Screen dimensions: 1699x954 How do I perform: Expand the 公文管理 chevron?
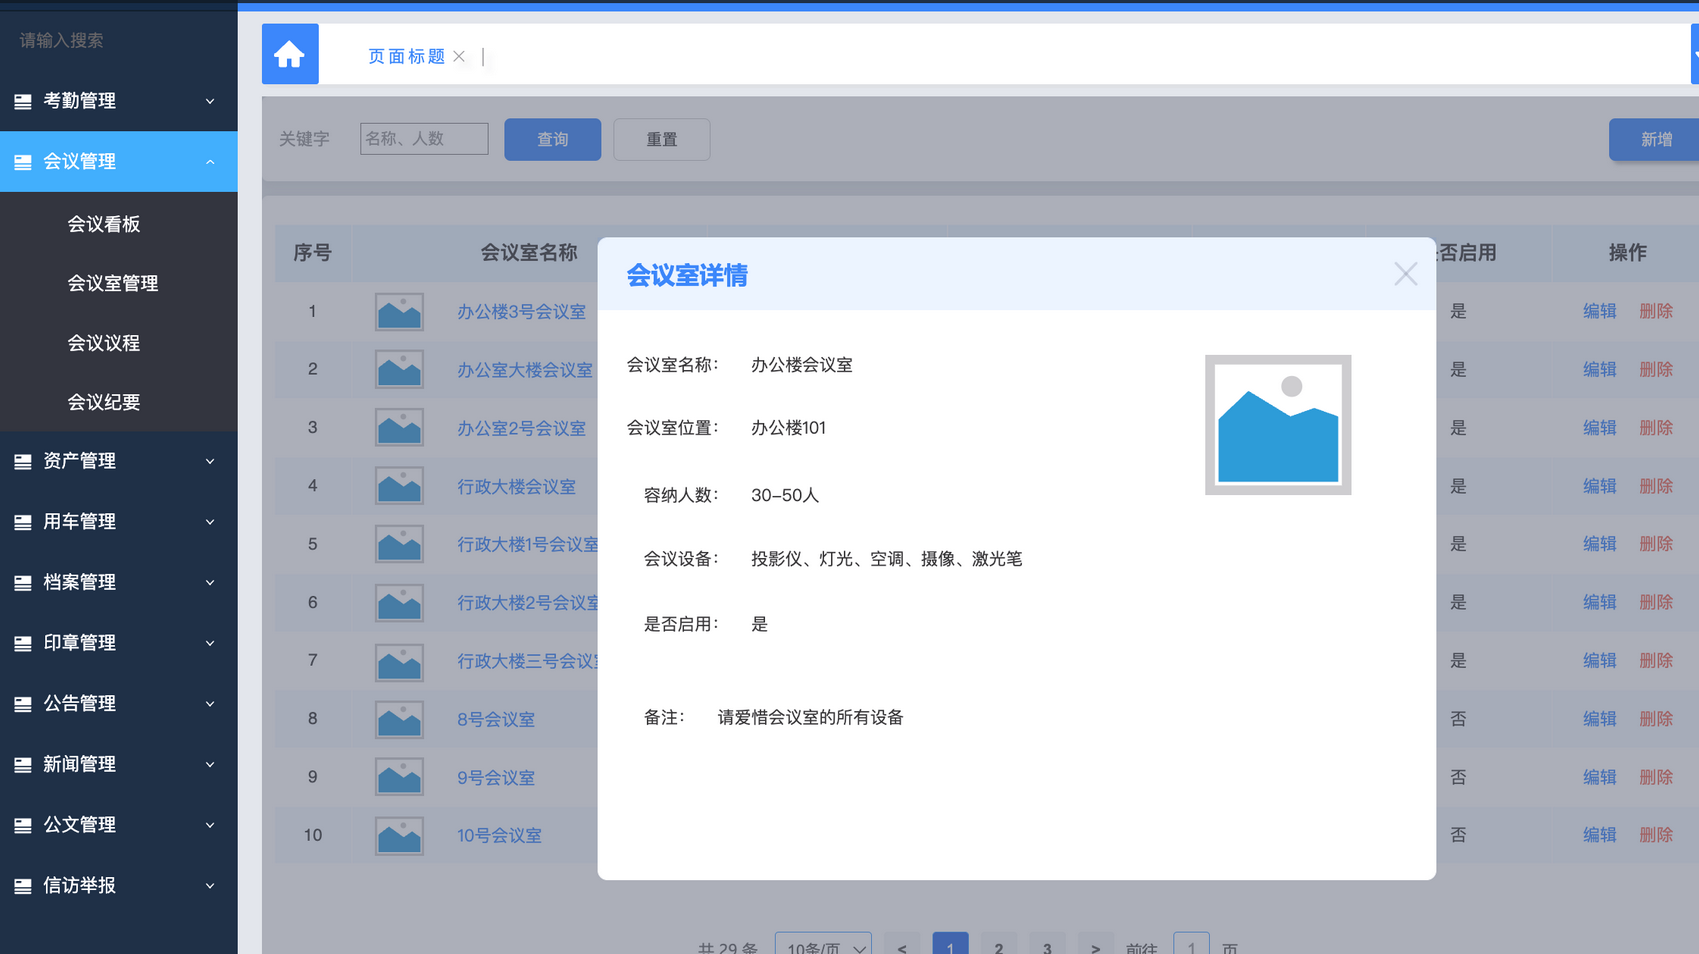pyautogui.click(x=210, y=825)
